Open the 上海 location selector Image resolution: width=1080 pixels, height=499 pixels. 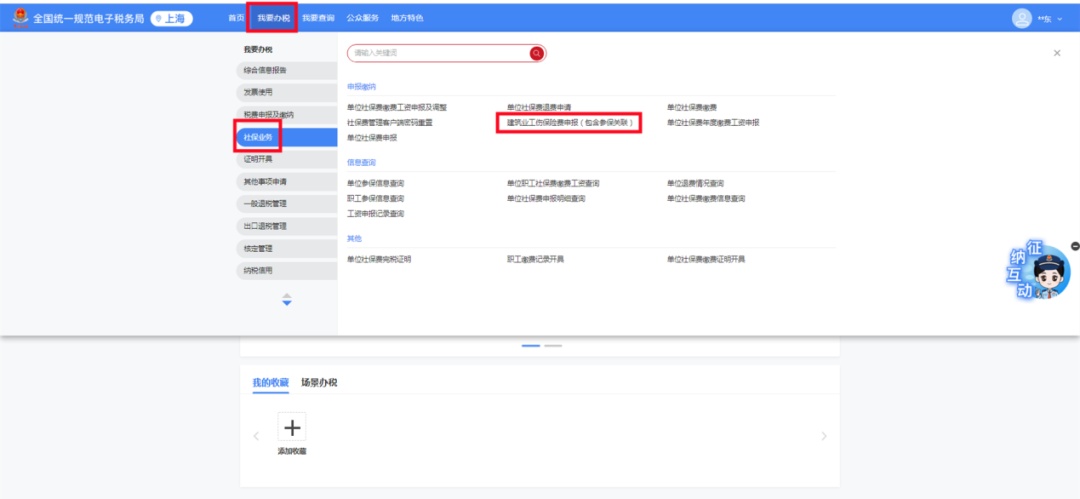tap(172, 19)
